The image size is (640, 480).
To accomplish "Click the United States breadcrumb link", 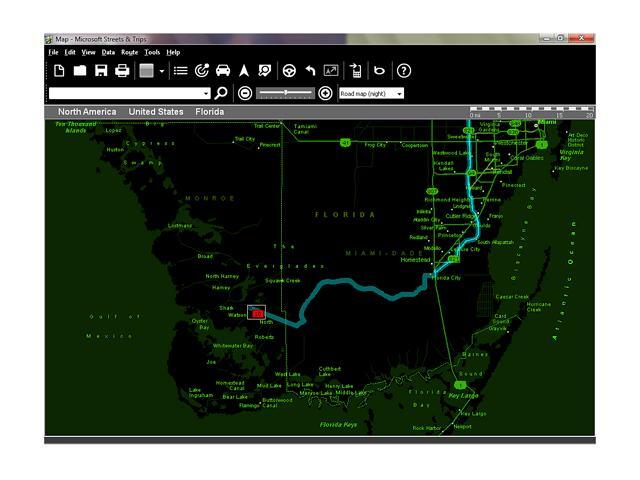I will (155, 112).
